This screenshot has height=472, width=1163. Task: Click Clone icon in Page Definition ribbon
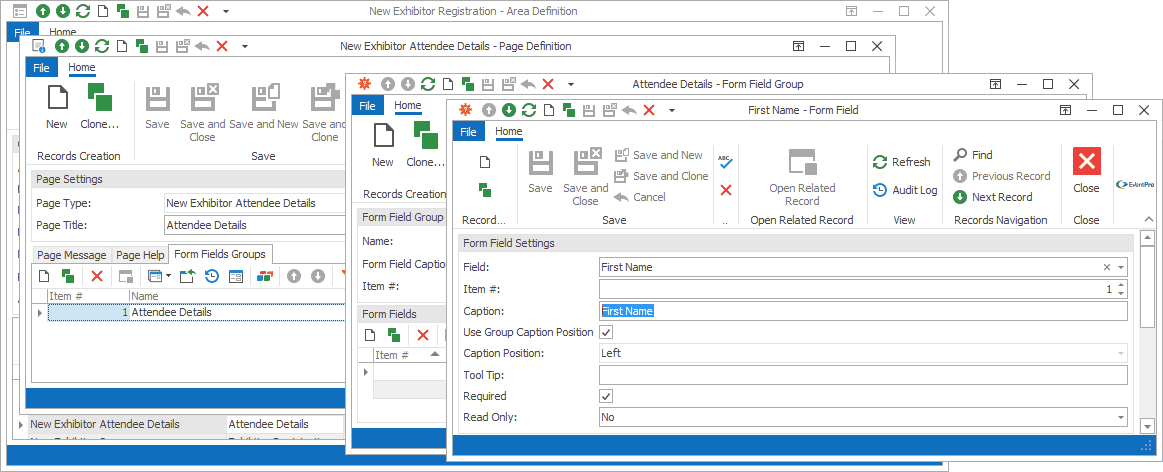(99, 97)
